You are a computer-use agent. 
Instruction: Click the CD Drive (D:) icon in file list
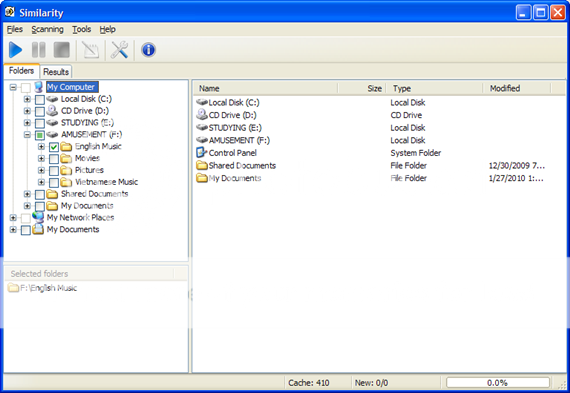[201, 115]
